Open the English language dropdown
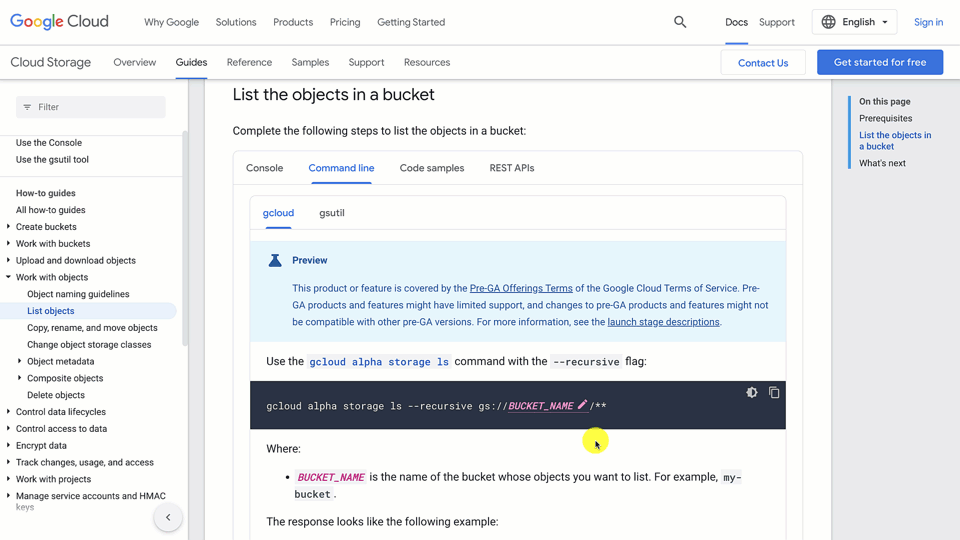Screen dimensions: 960x540 click(855, 22)
